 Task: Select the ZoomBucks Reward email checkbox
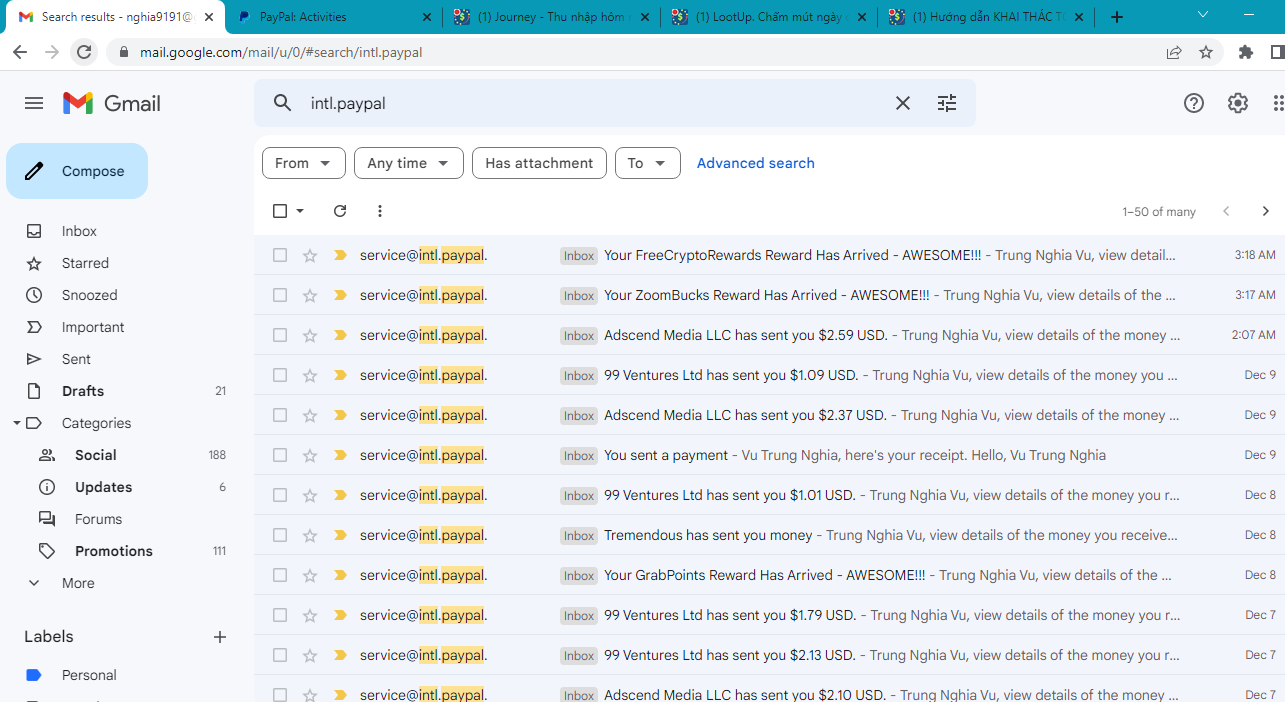[x=280, y=295]
